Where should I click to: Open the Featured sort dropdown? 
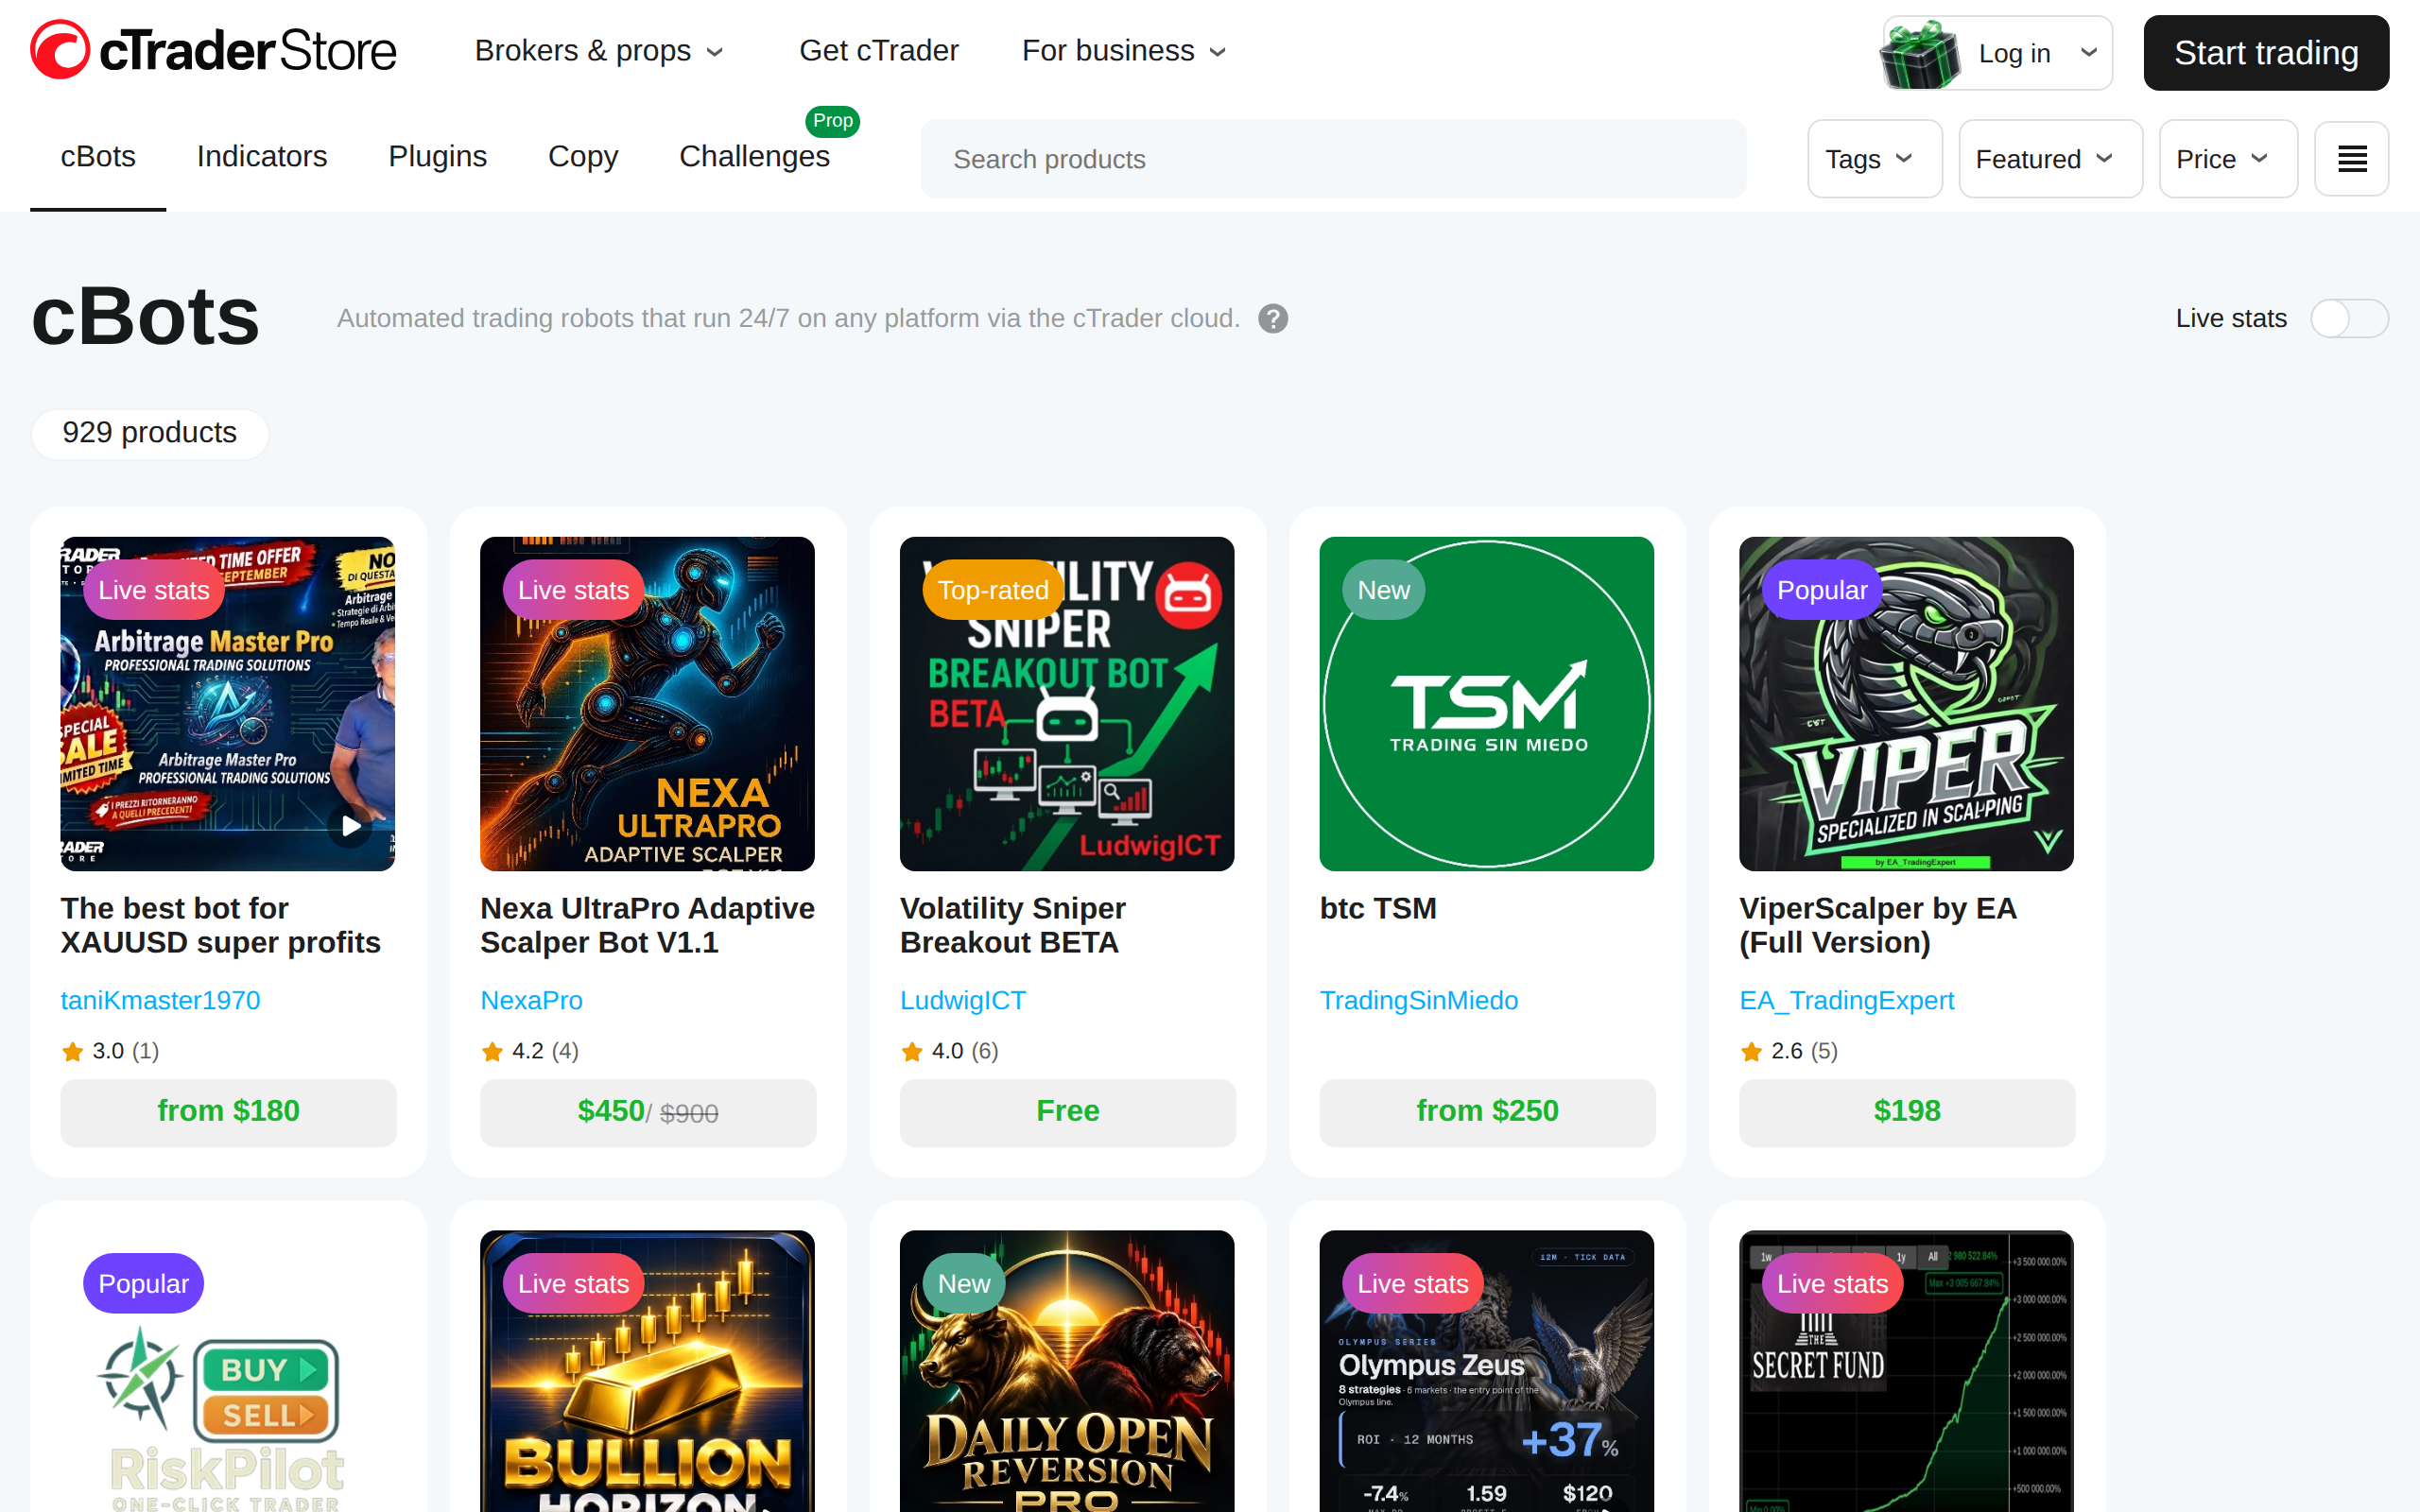(x=2050, y=159)
